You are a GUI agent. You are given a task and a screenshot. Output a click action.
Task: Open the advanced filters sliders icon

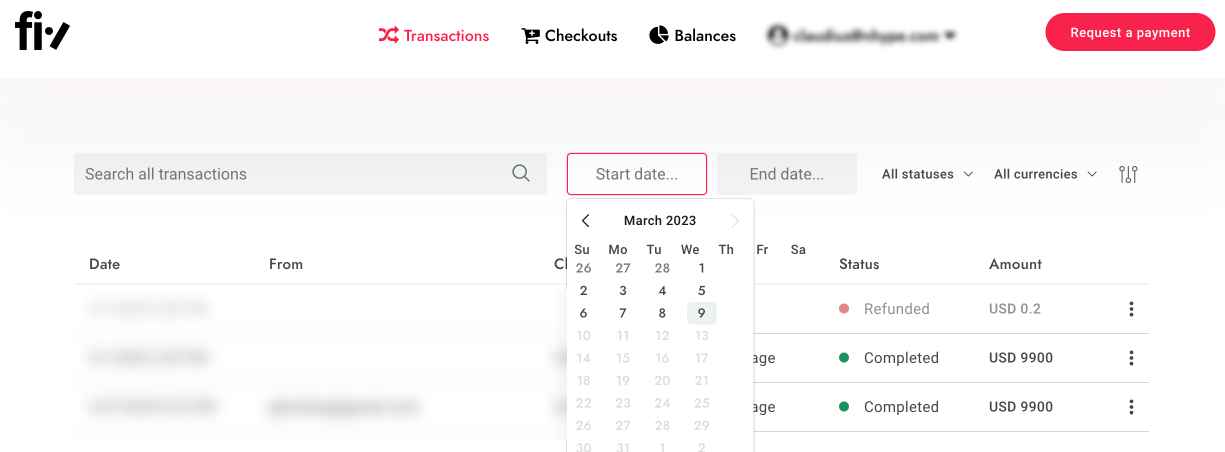(x=1128, y=174)
